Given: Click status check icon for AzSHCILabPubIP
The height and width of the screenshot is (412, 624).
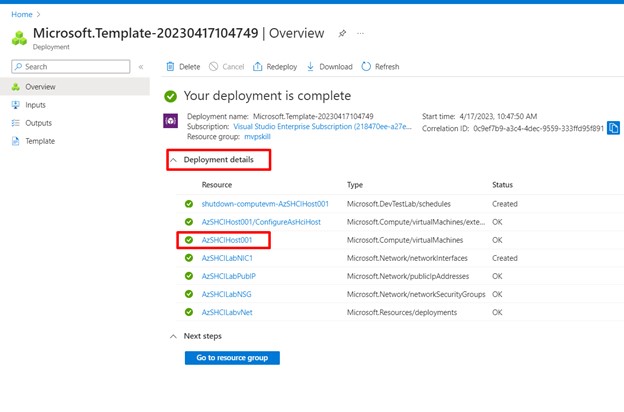Looking at the screenshot, I should [189, 276].
